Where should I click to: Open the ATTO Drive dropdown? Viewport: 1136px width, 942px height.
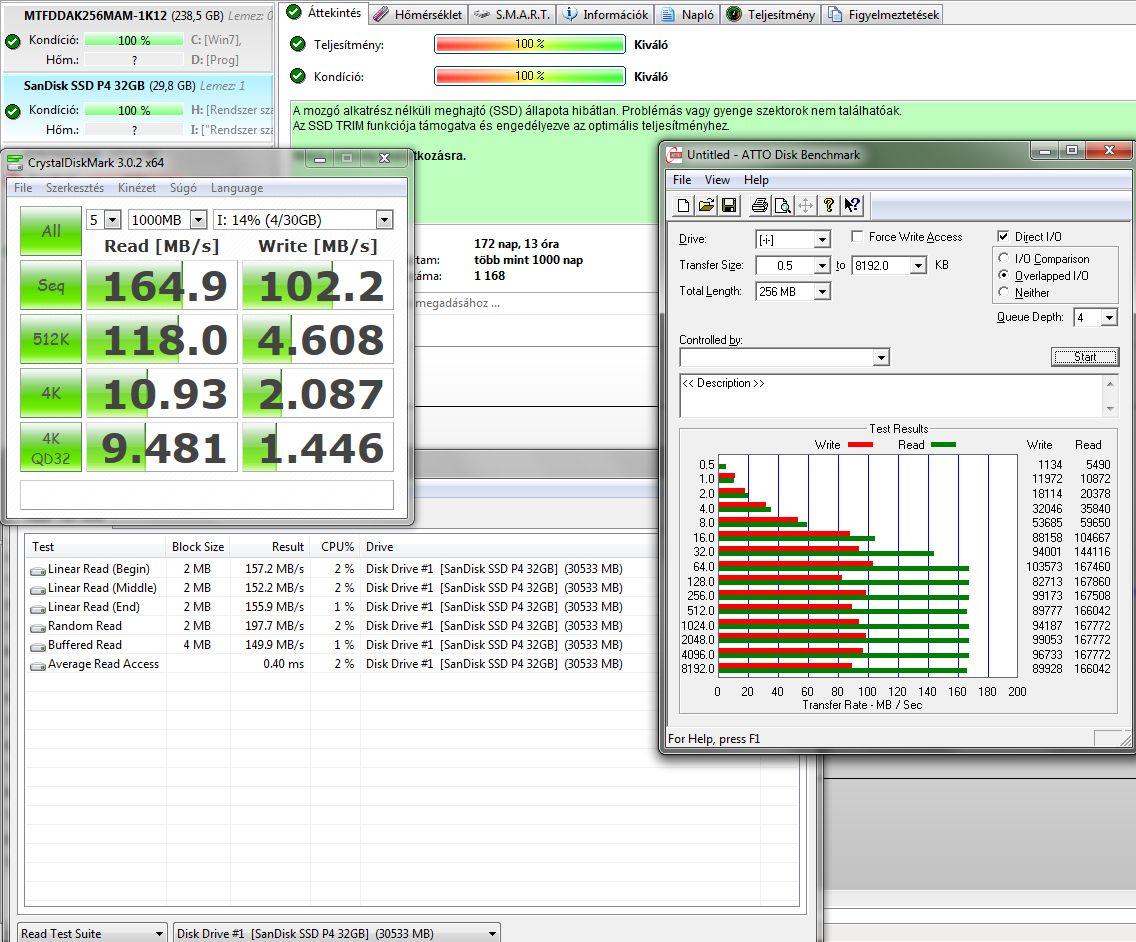822,239
